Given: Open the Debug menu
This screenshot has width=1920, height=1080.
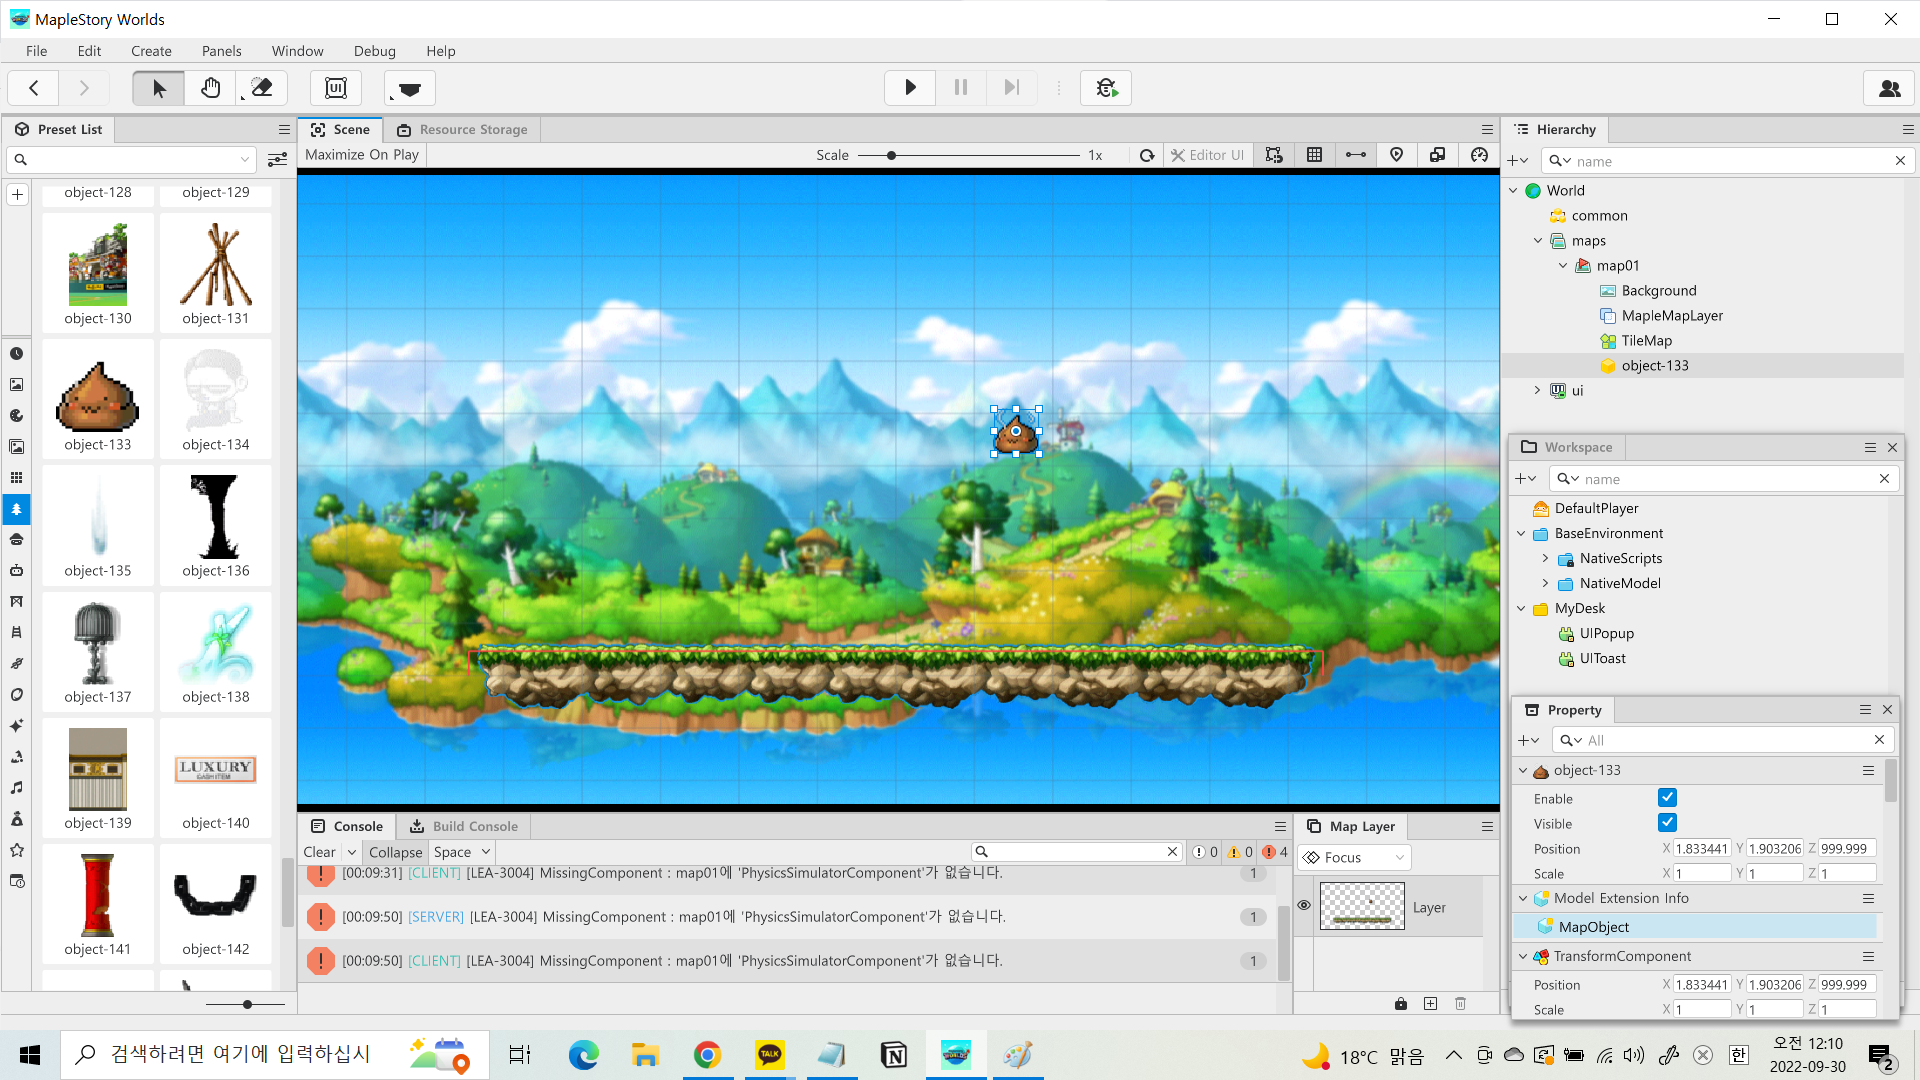Looking at the screenshot, I should (375, 51).
